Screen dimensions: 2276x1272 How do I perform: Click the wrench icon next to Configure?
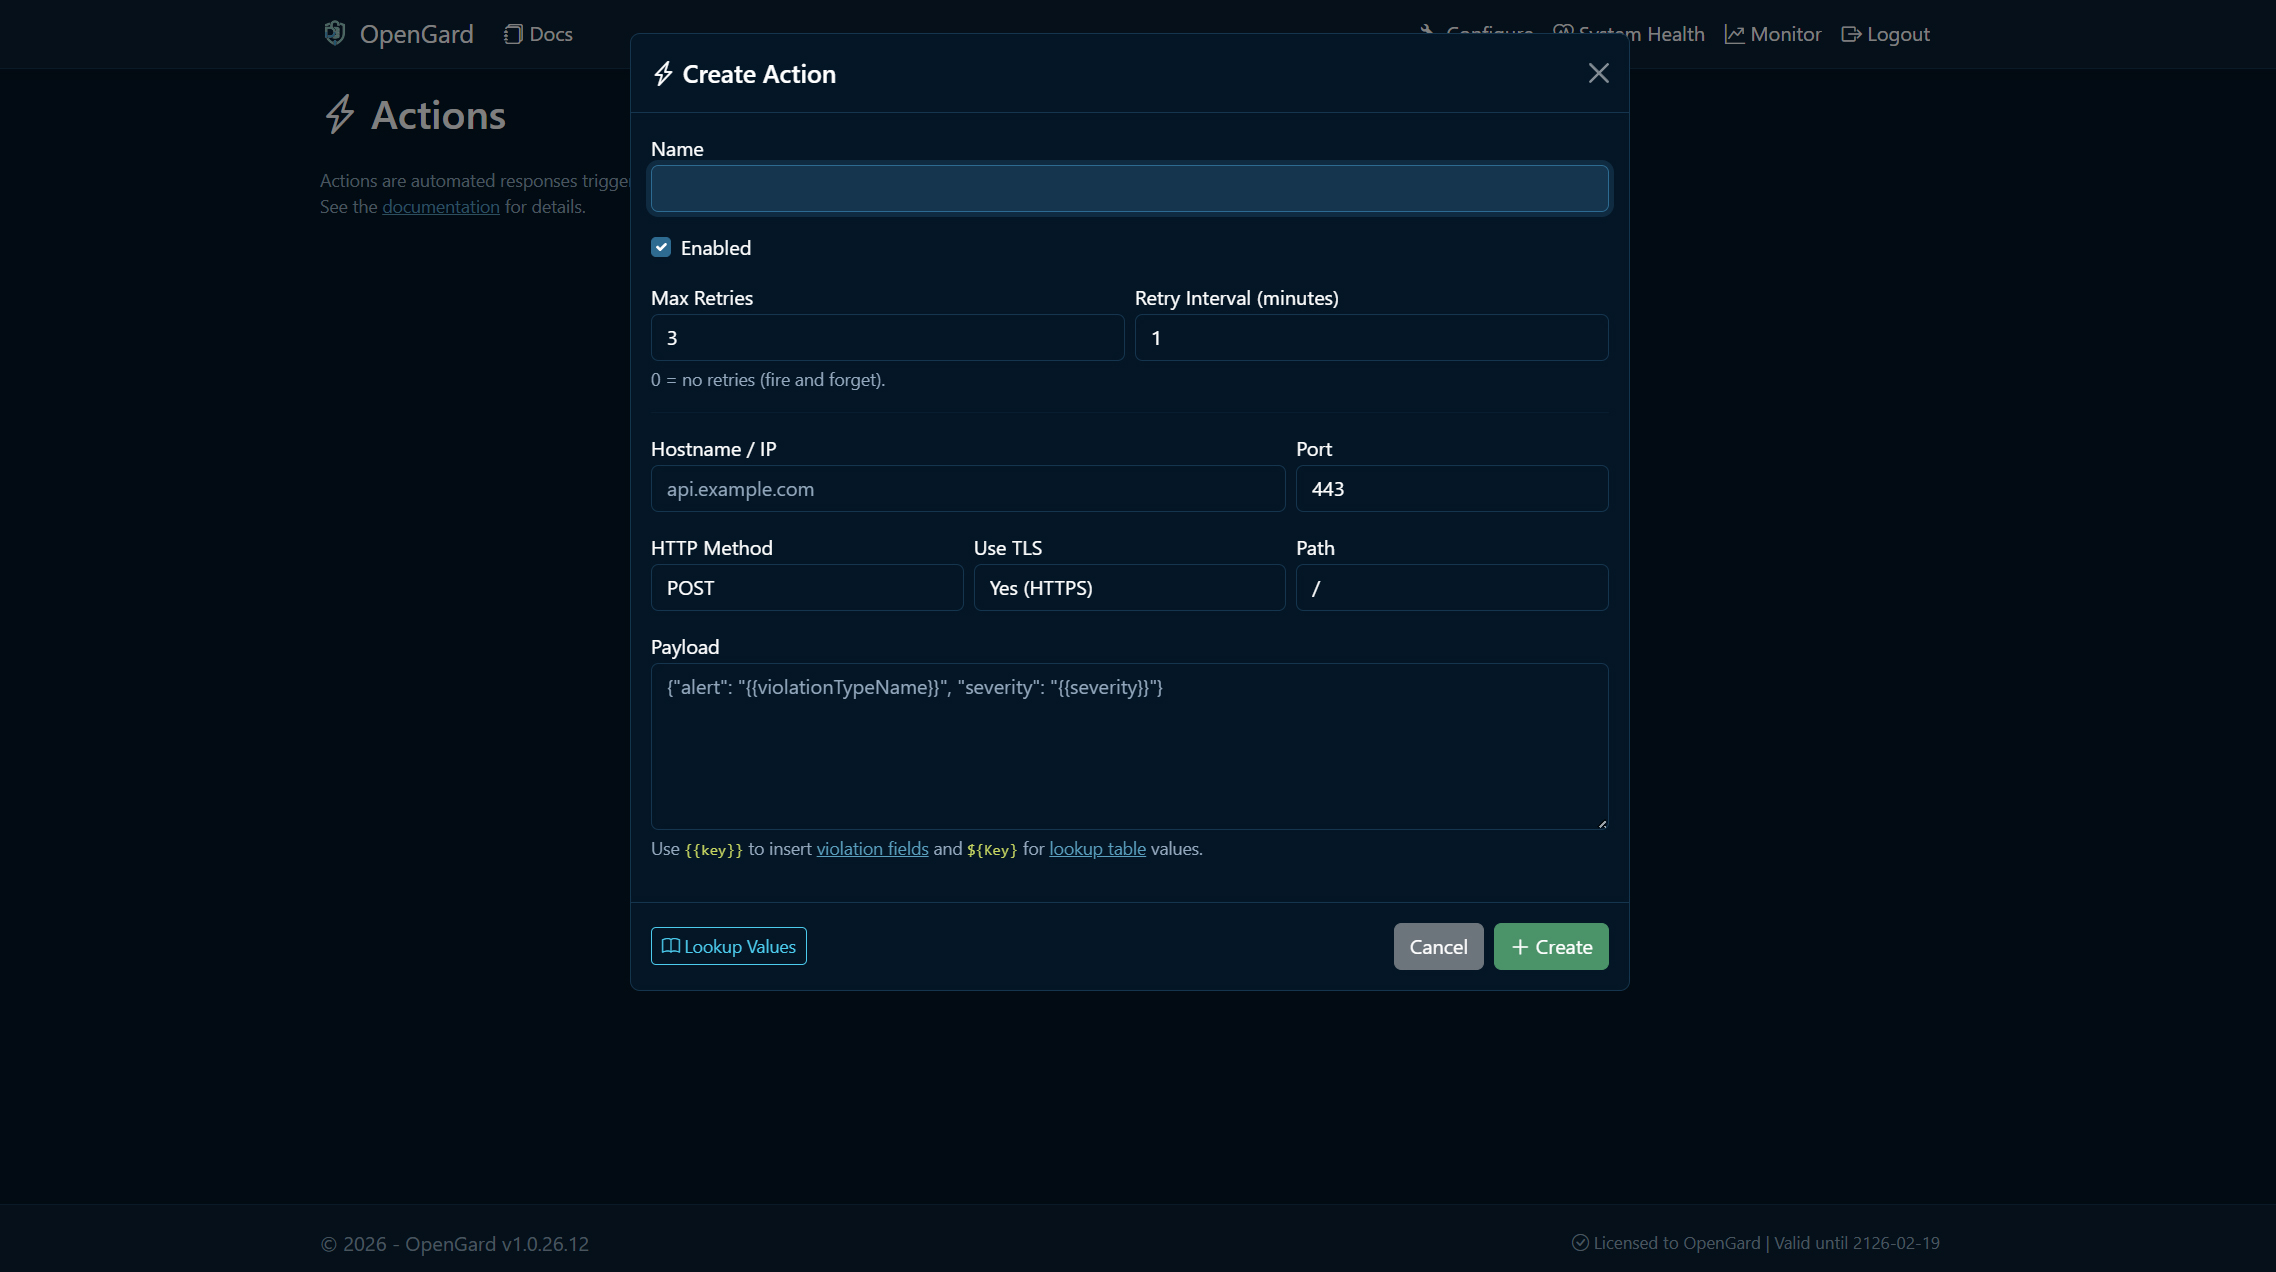[x=1426, y=31]
